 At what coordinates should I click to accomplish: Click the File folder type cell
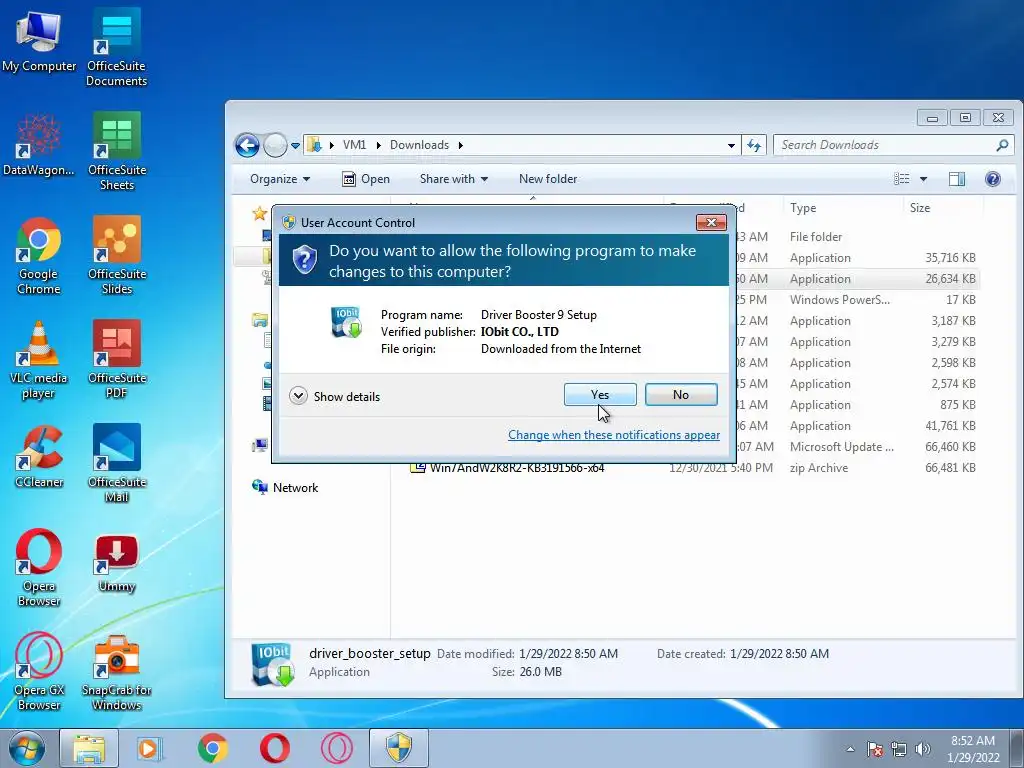click(816, 236)
